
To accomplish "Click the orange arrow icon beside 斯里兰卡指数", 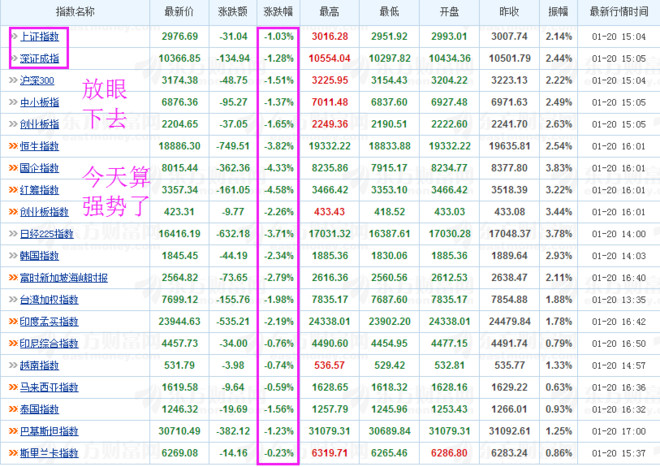I will pyautogui.click(x=13, y=453).
